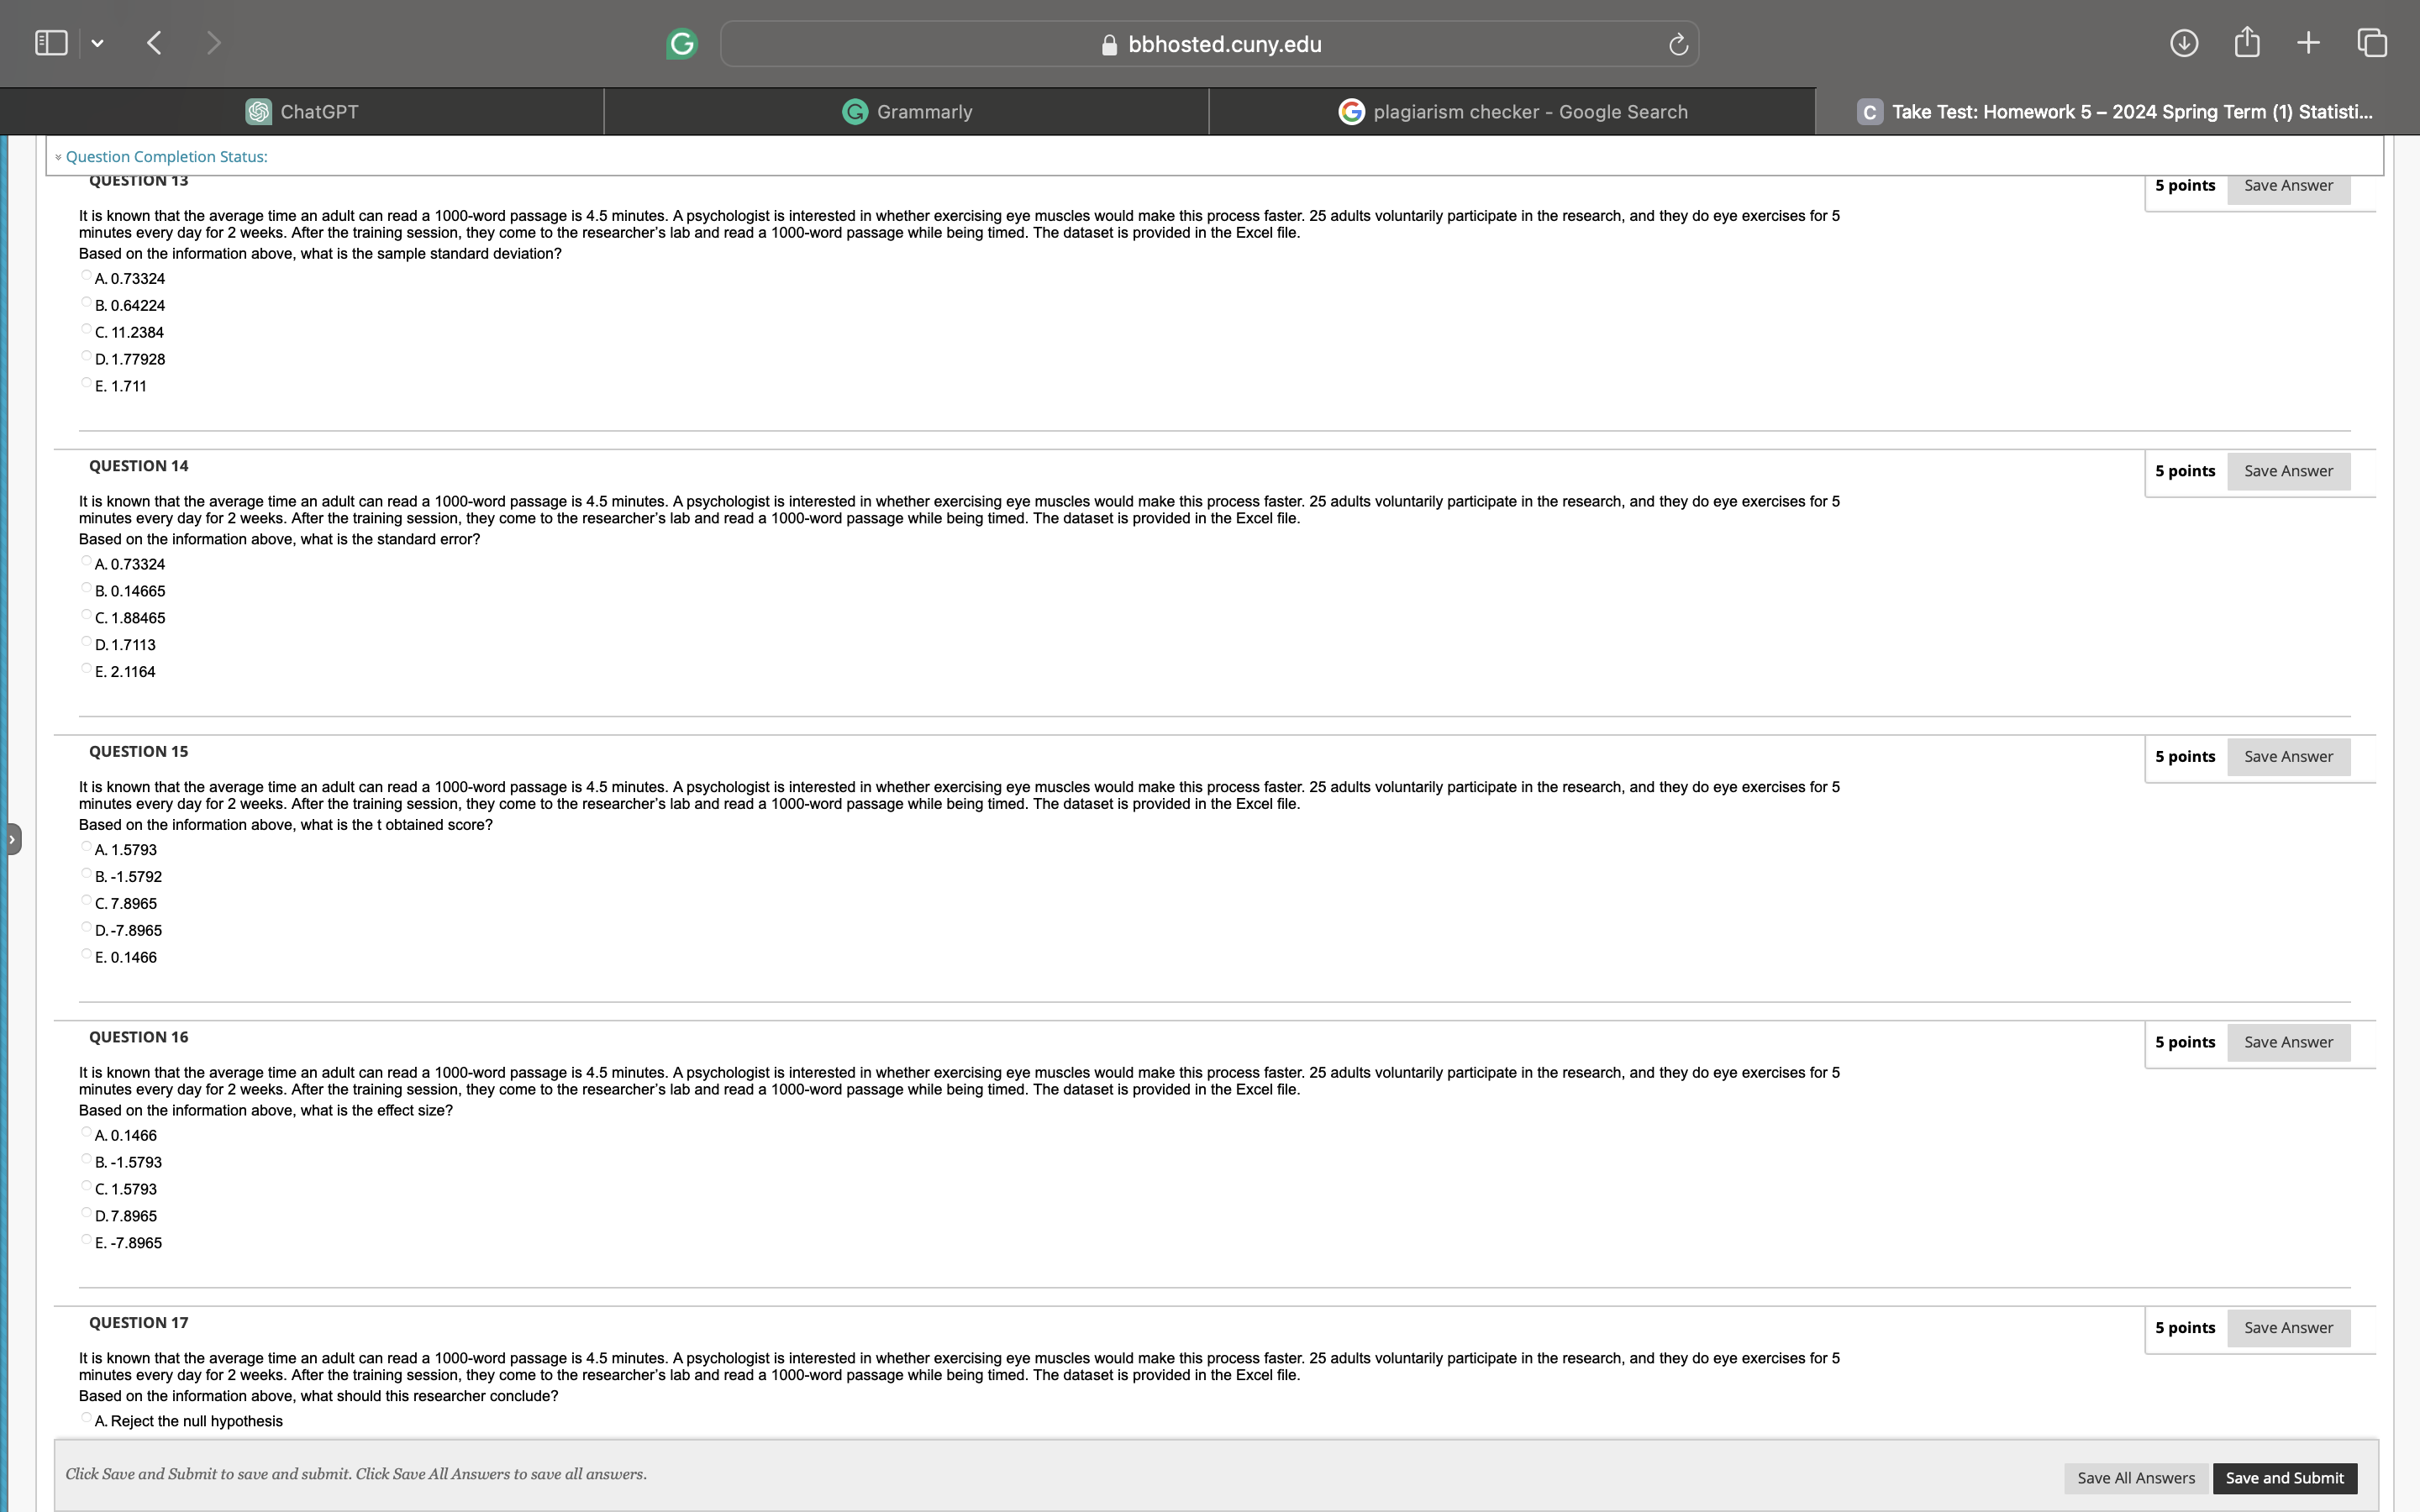Click the forward navigation arrow
This screenshot has height=1512, width=2420.
coord(213,43)
